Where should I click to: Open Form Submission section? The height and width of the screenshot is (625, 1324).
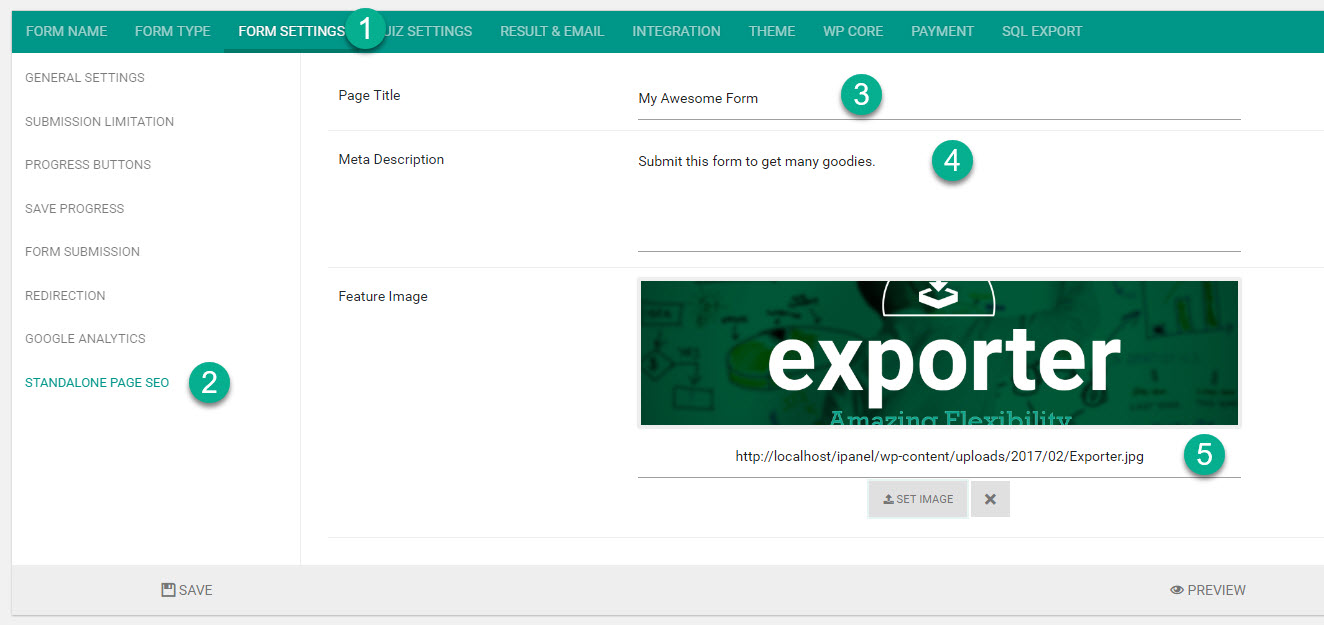pos(82,252)
